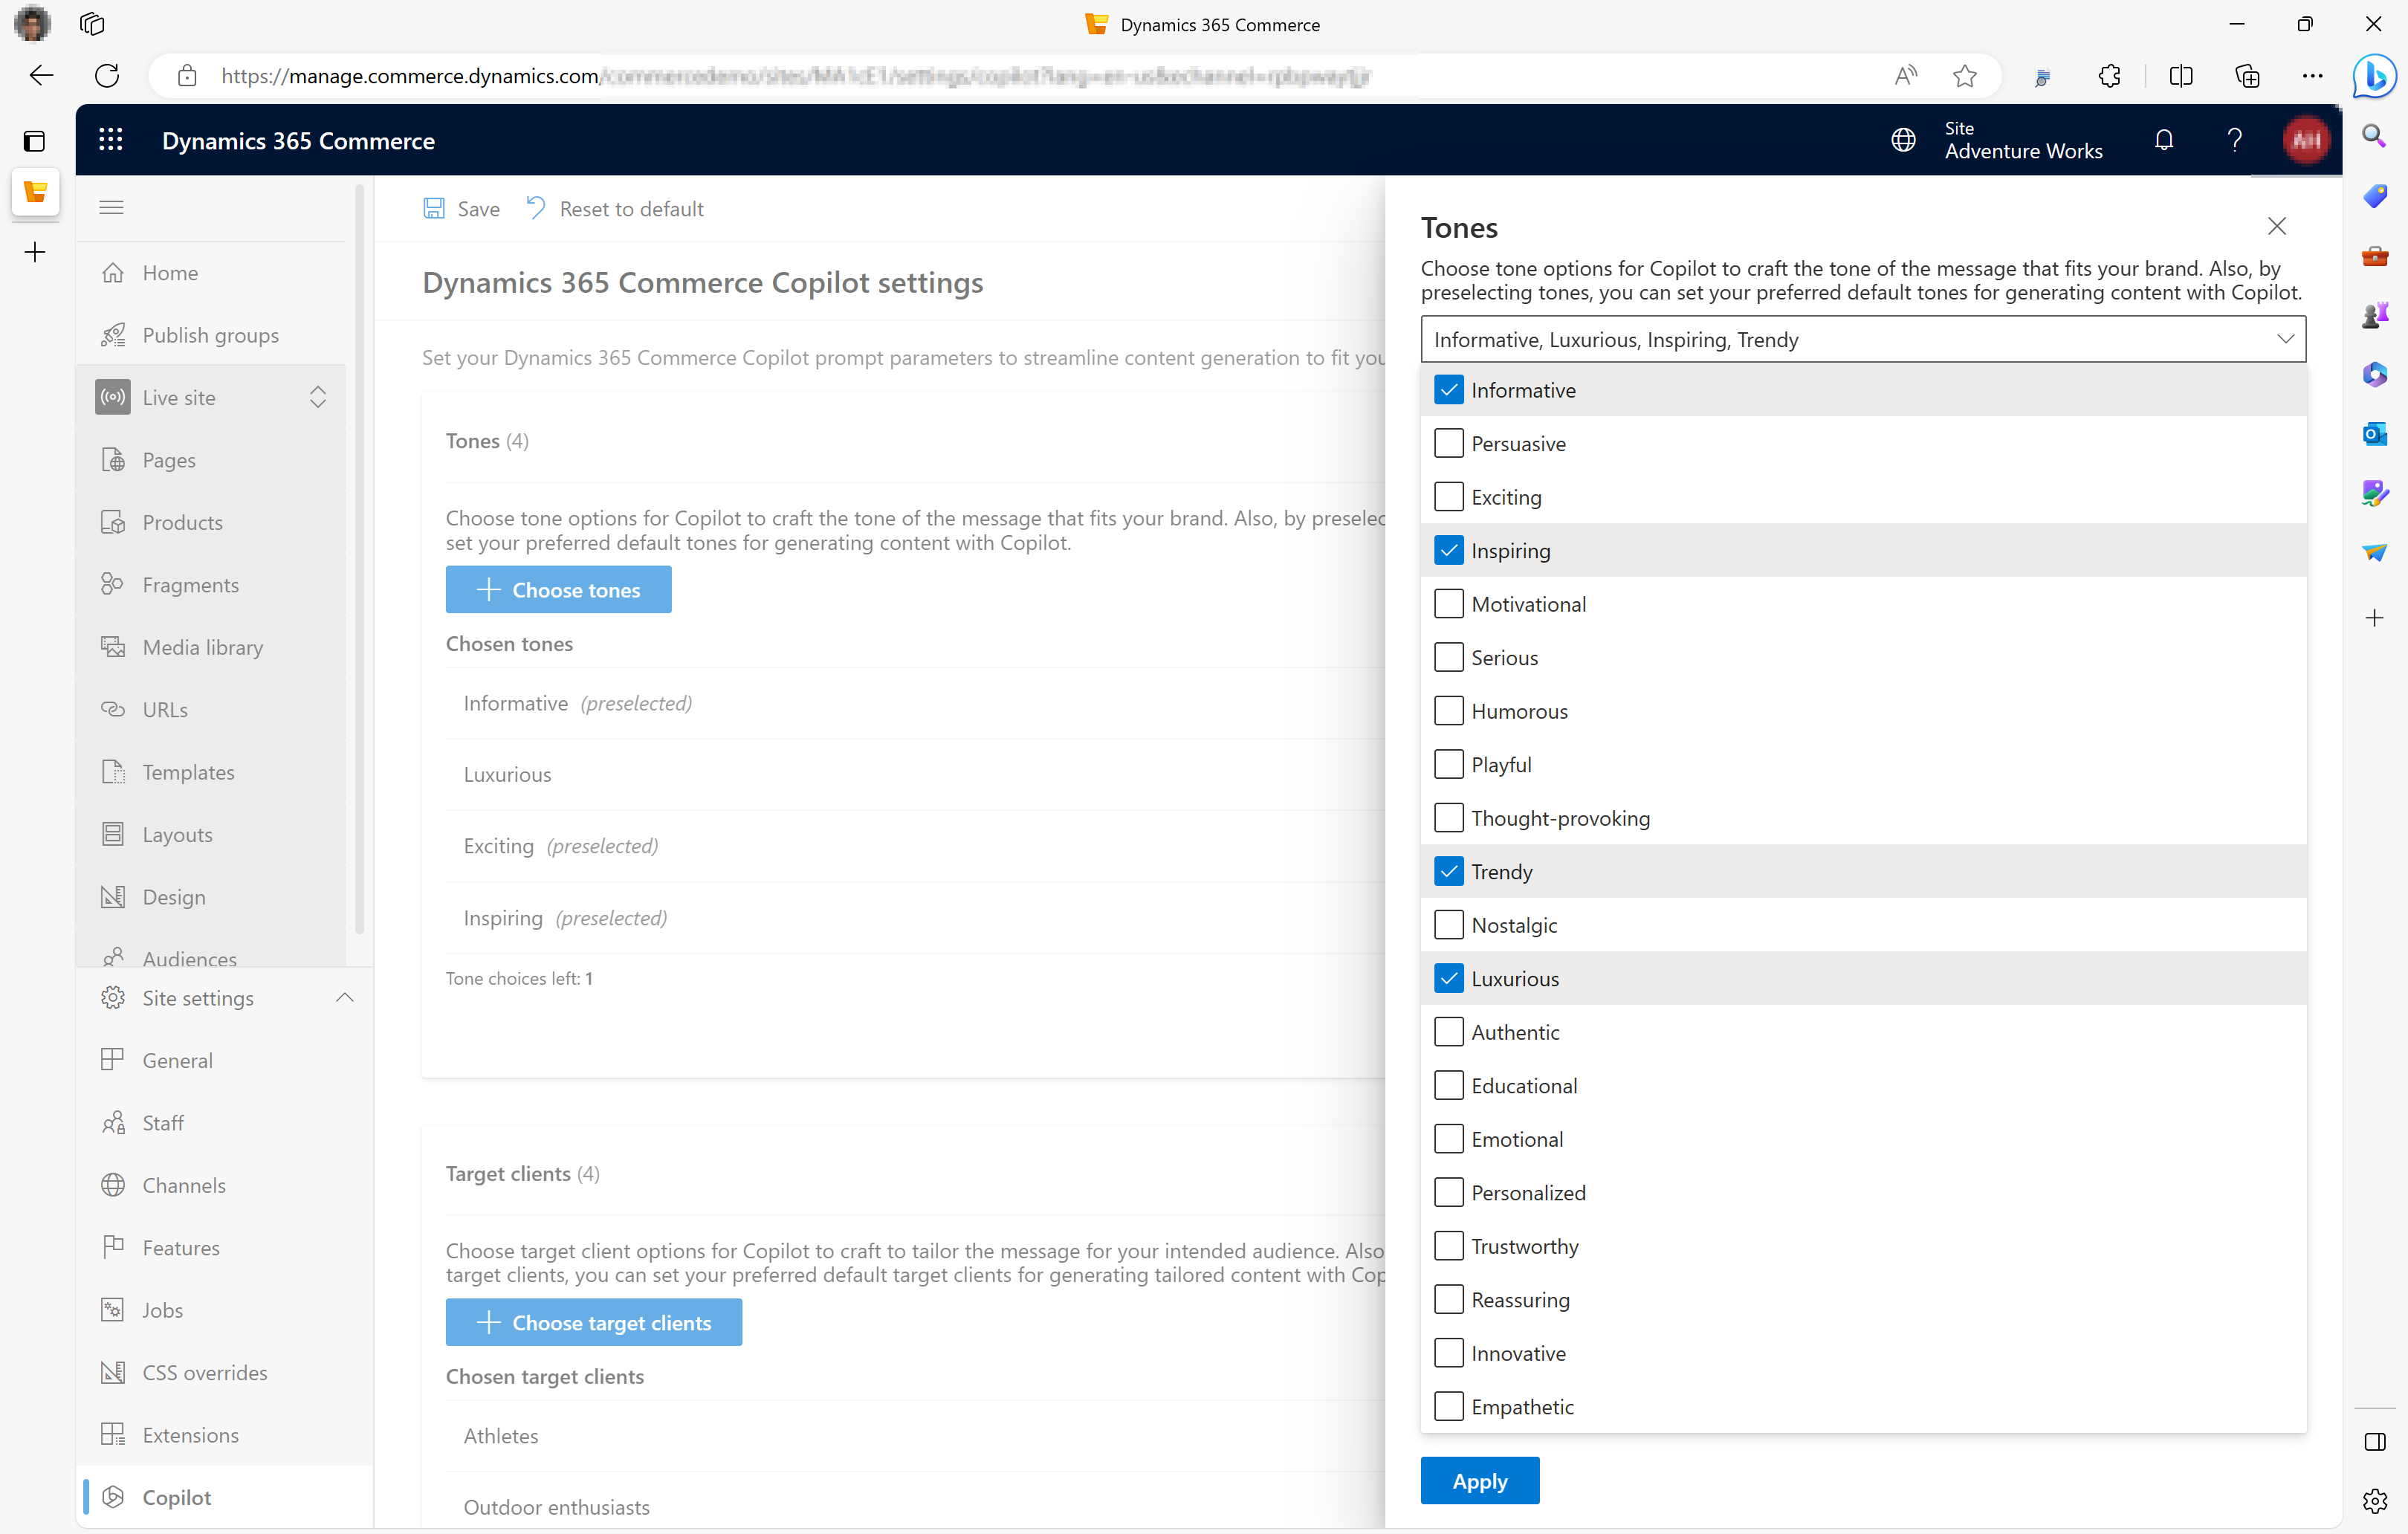Click the Apply button in Tones panel

point(1480,1481)
